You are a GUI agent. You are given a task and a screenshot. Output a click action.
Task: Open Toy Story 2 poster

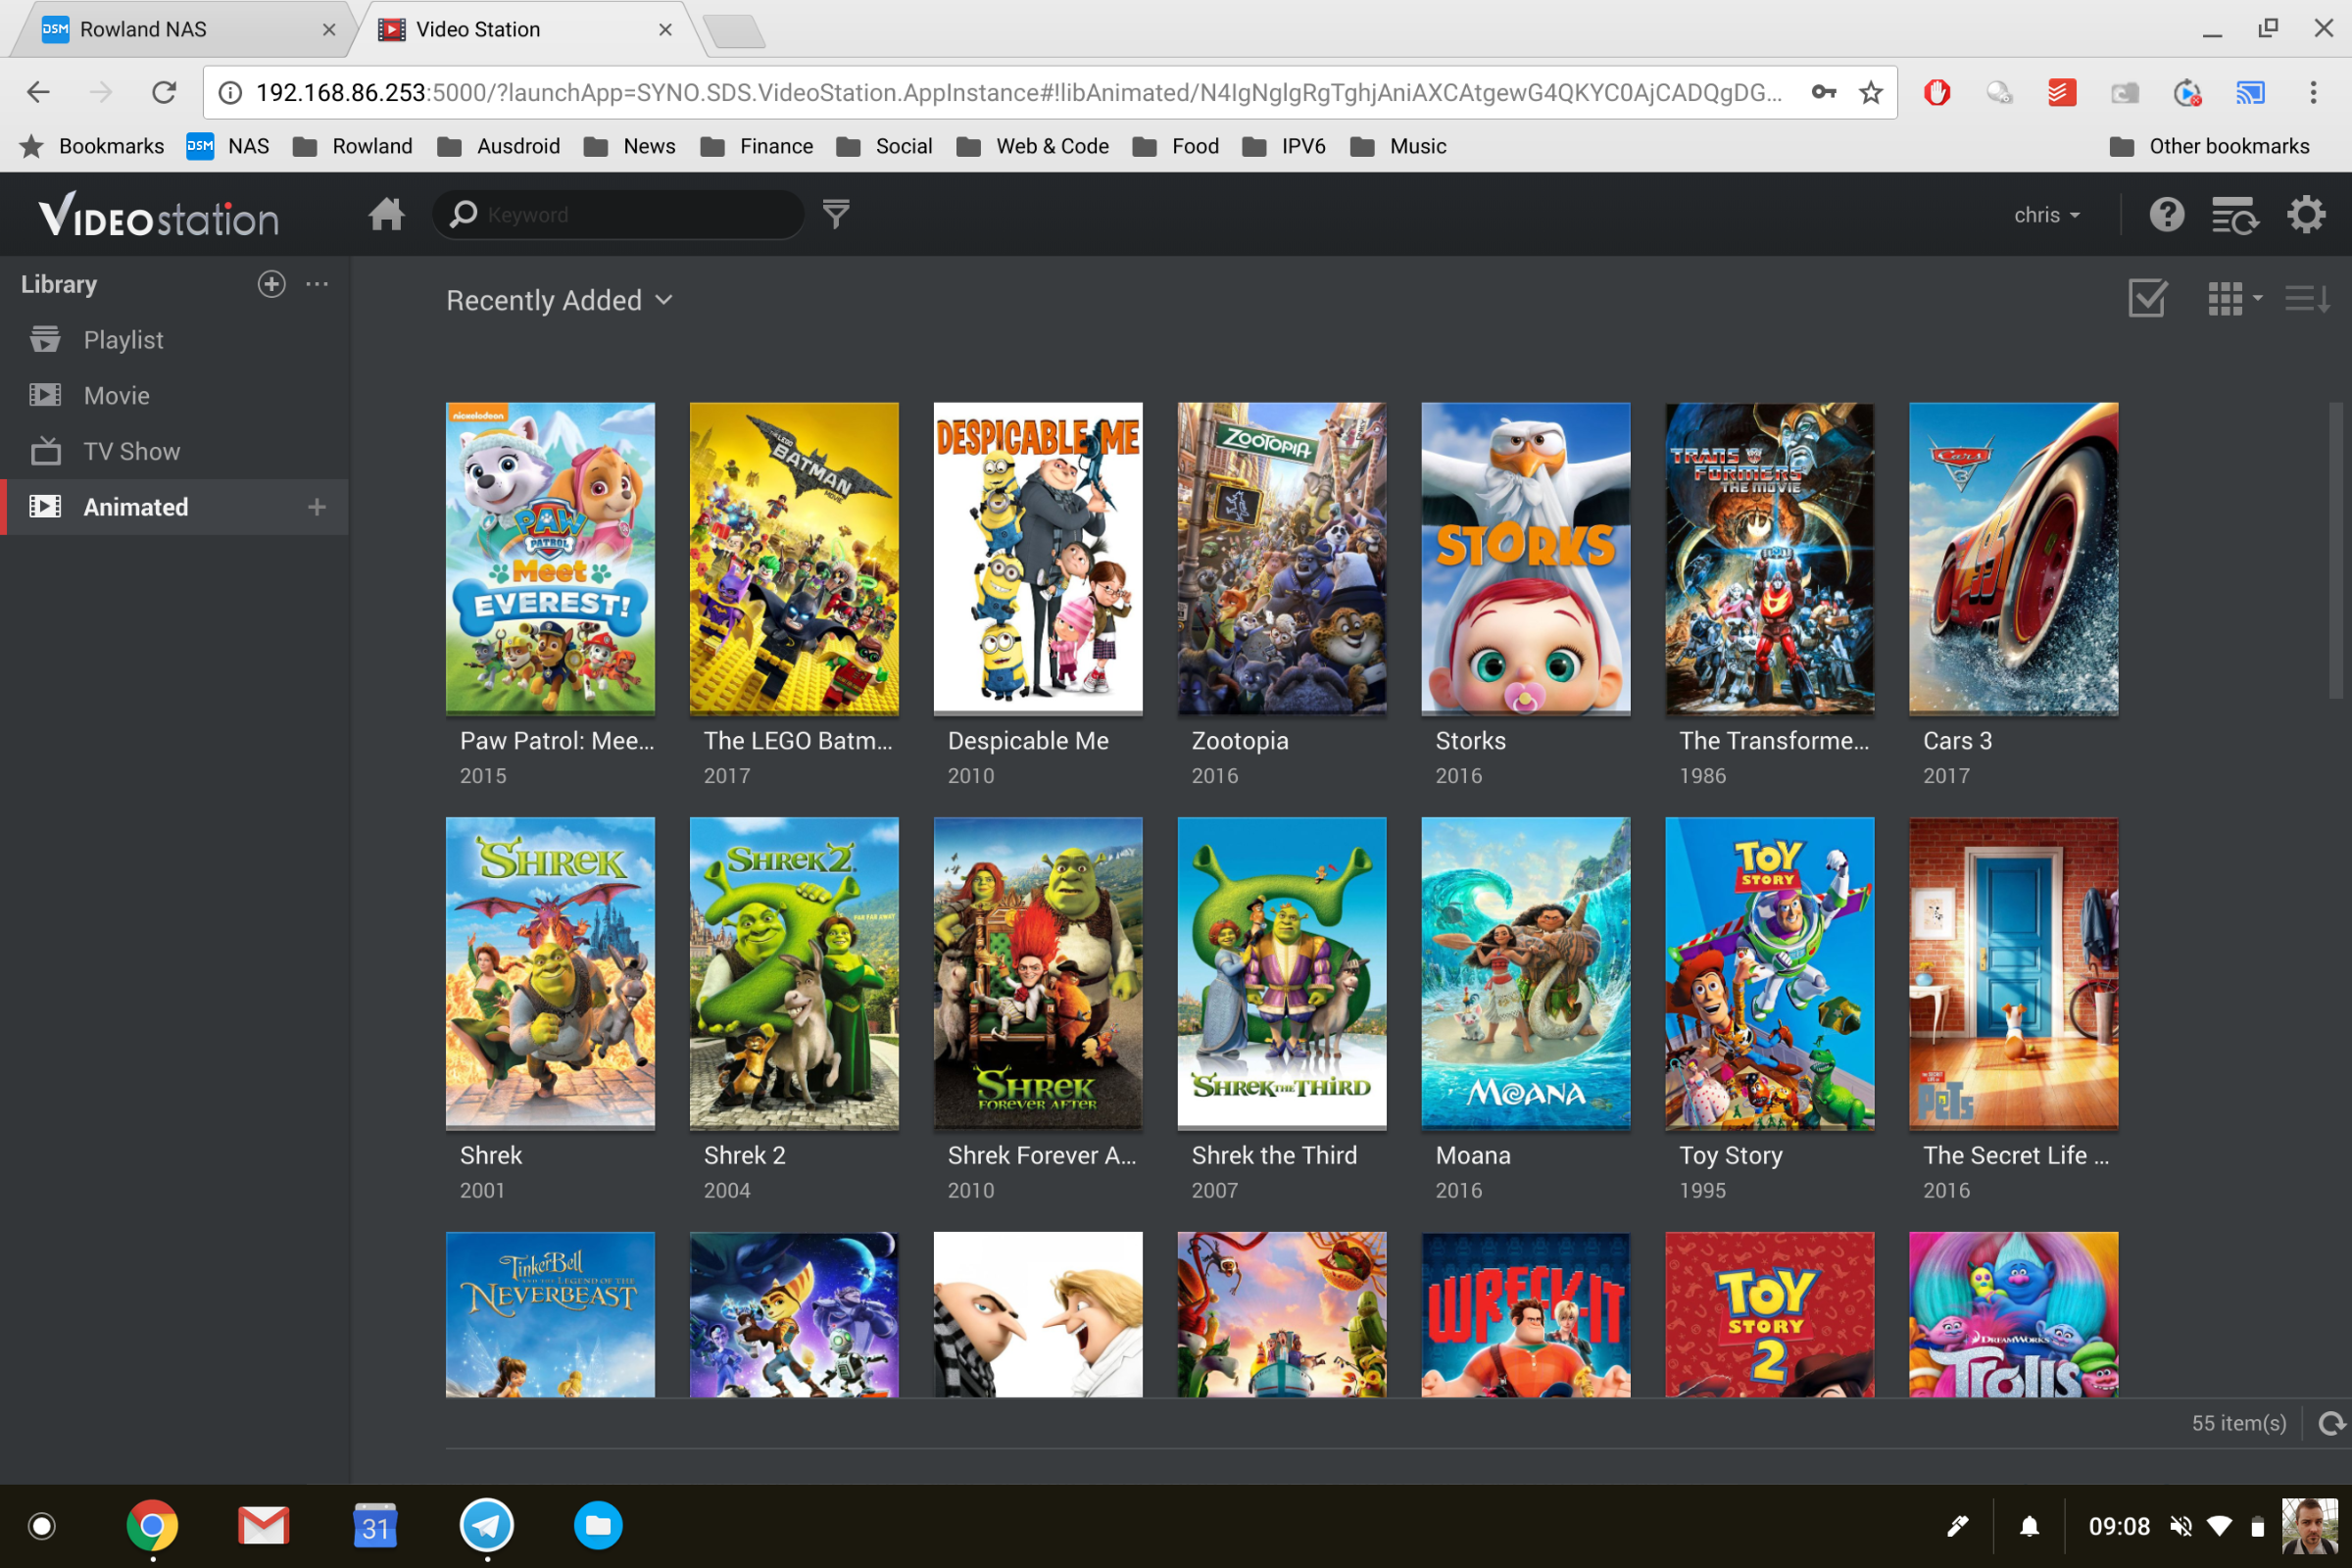pyautogui.click(x=1770, y=1314)
